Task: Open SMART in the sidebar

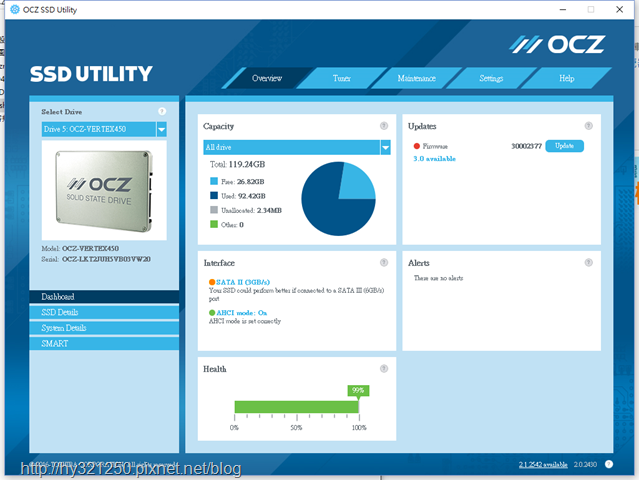Action: 104,343
